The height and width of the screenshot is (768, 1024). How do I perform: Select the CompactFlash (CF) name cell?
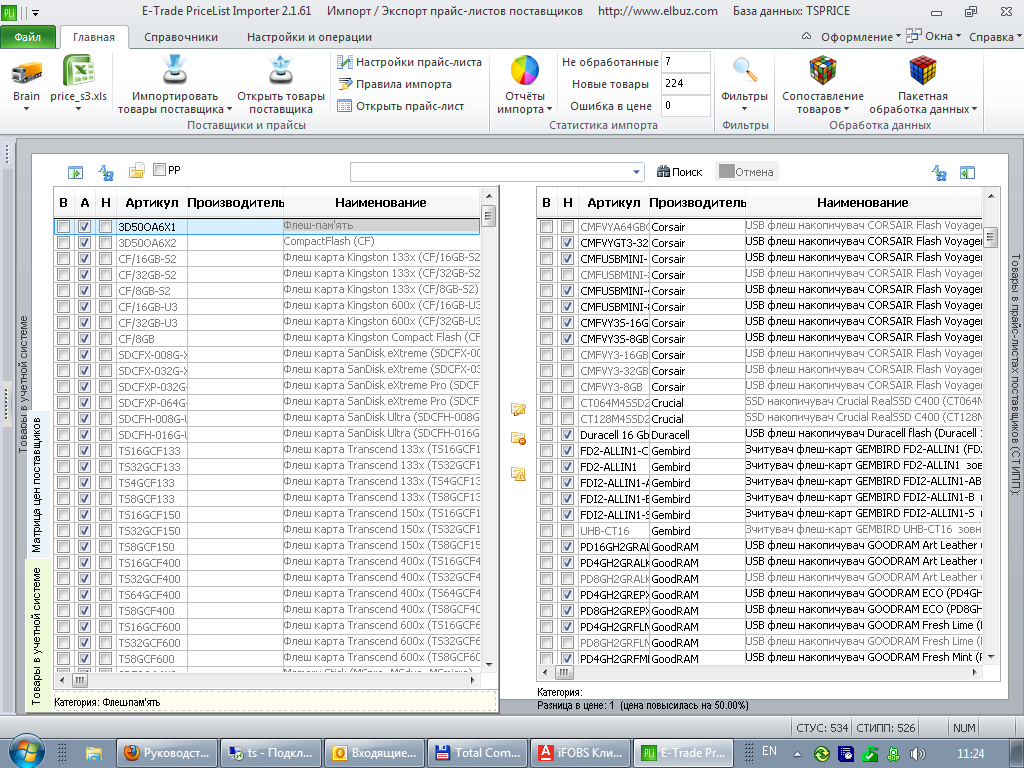(x=381, y=242)
